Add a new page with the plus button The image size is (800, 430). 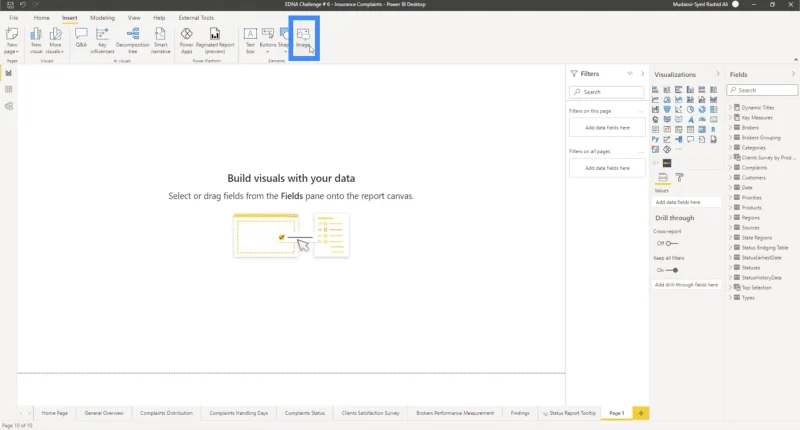click(641, 413)
